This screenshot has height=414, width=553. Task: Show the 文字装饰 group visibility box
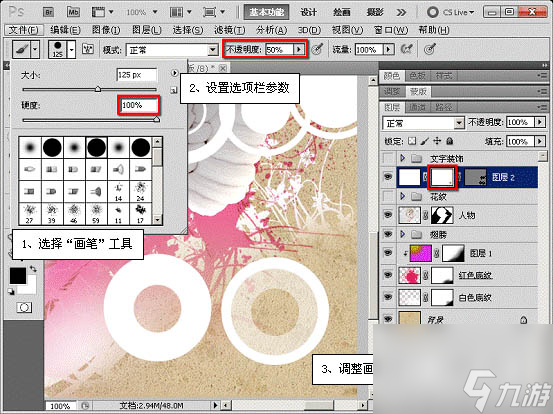point(388,158)
